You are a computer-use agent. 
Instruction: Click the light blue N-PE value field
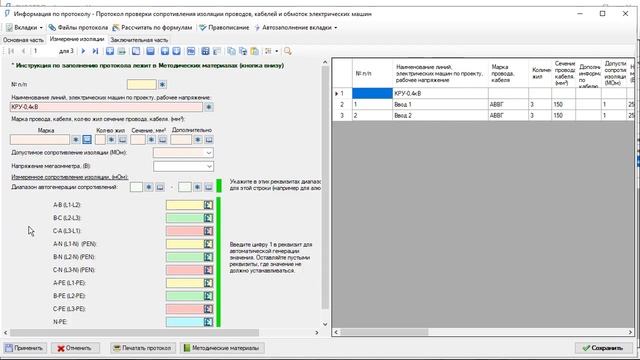(184, 322)
